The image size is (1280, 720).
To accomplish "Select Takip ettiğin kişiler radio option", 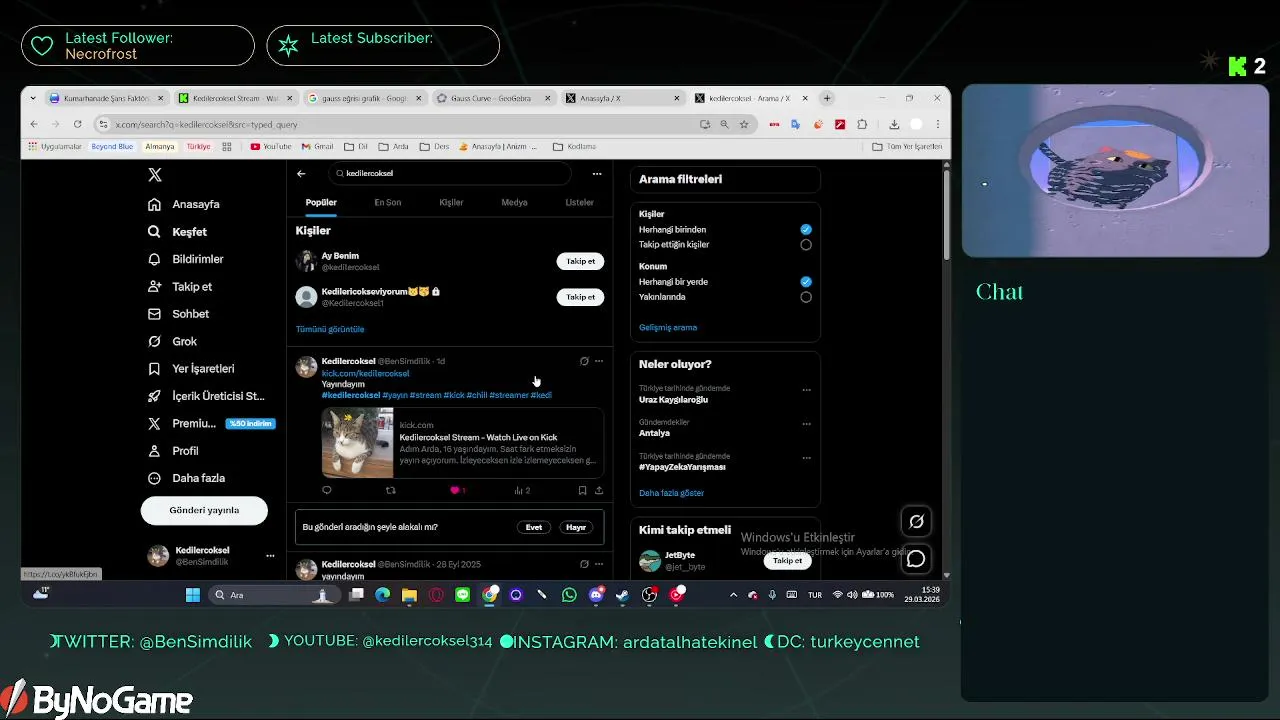I will tap(806, 244).
